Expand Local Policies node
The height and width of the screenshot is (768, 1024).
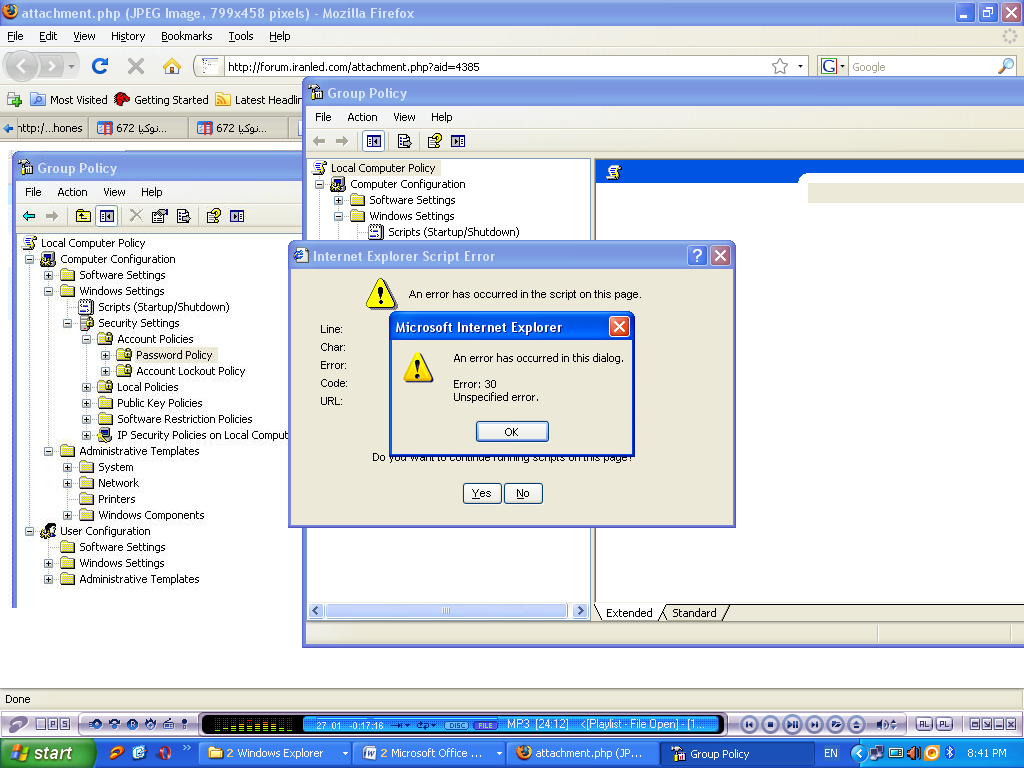(x=86, y=387)
